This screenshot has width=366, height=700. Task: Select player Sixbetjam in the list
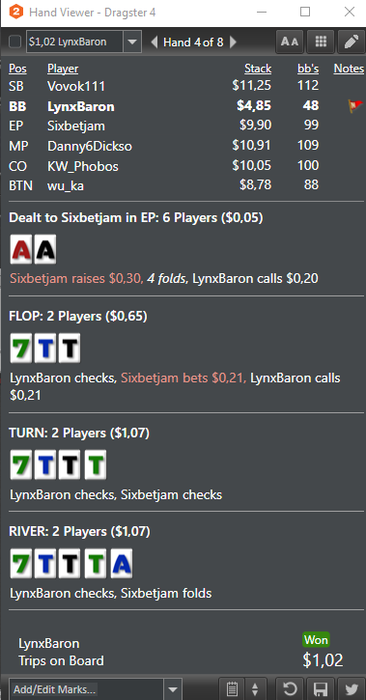(76, 126)
